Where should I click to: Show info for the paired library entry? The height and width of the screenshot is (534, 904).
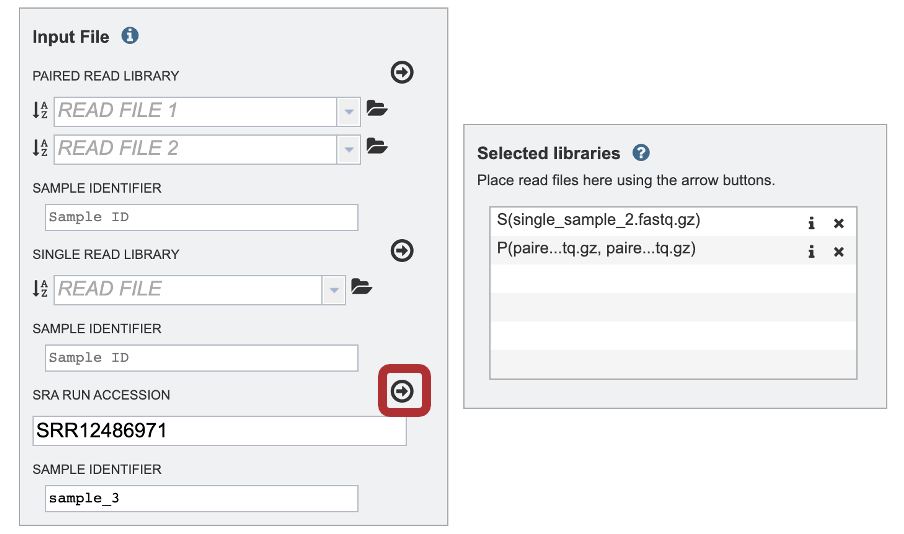click(x=811, y=251)
